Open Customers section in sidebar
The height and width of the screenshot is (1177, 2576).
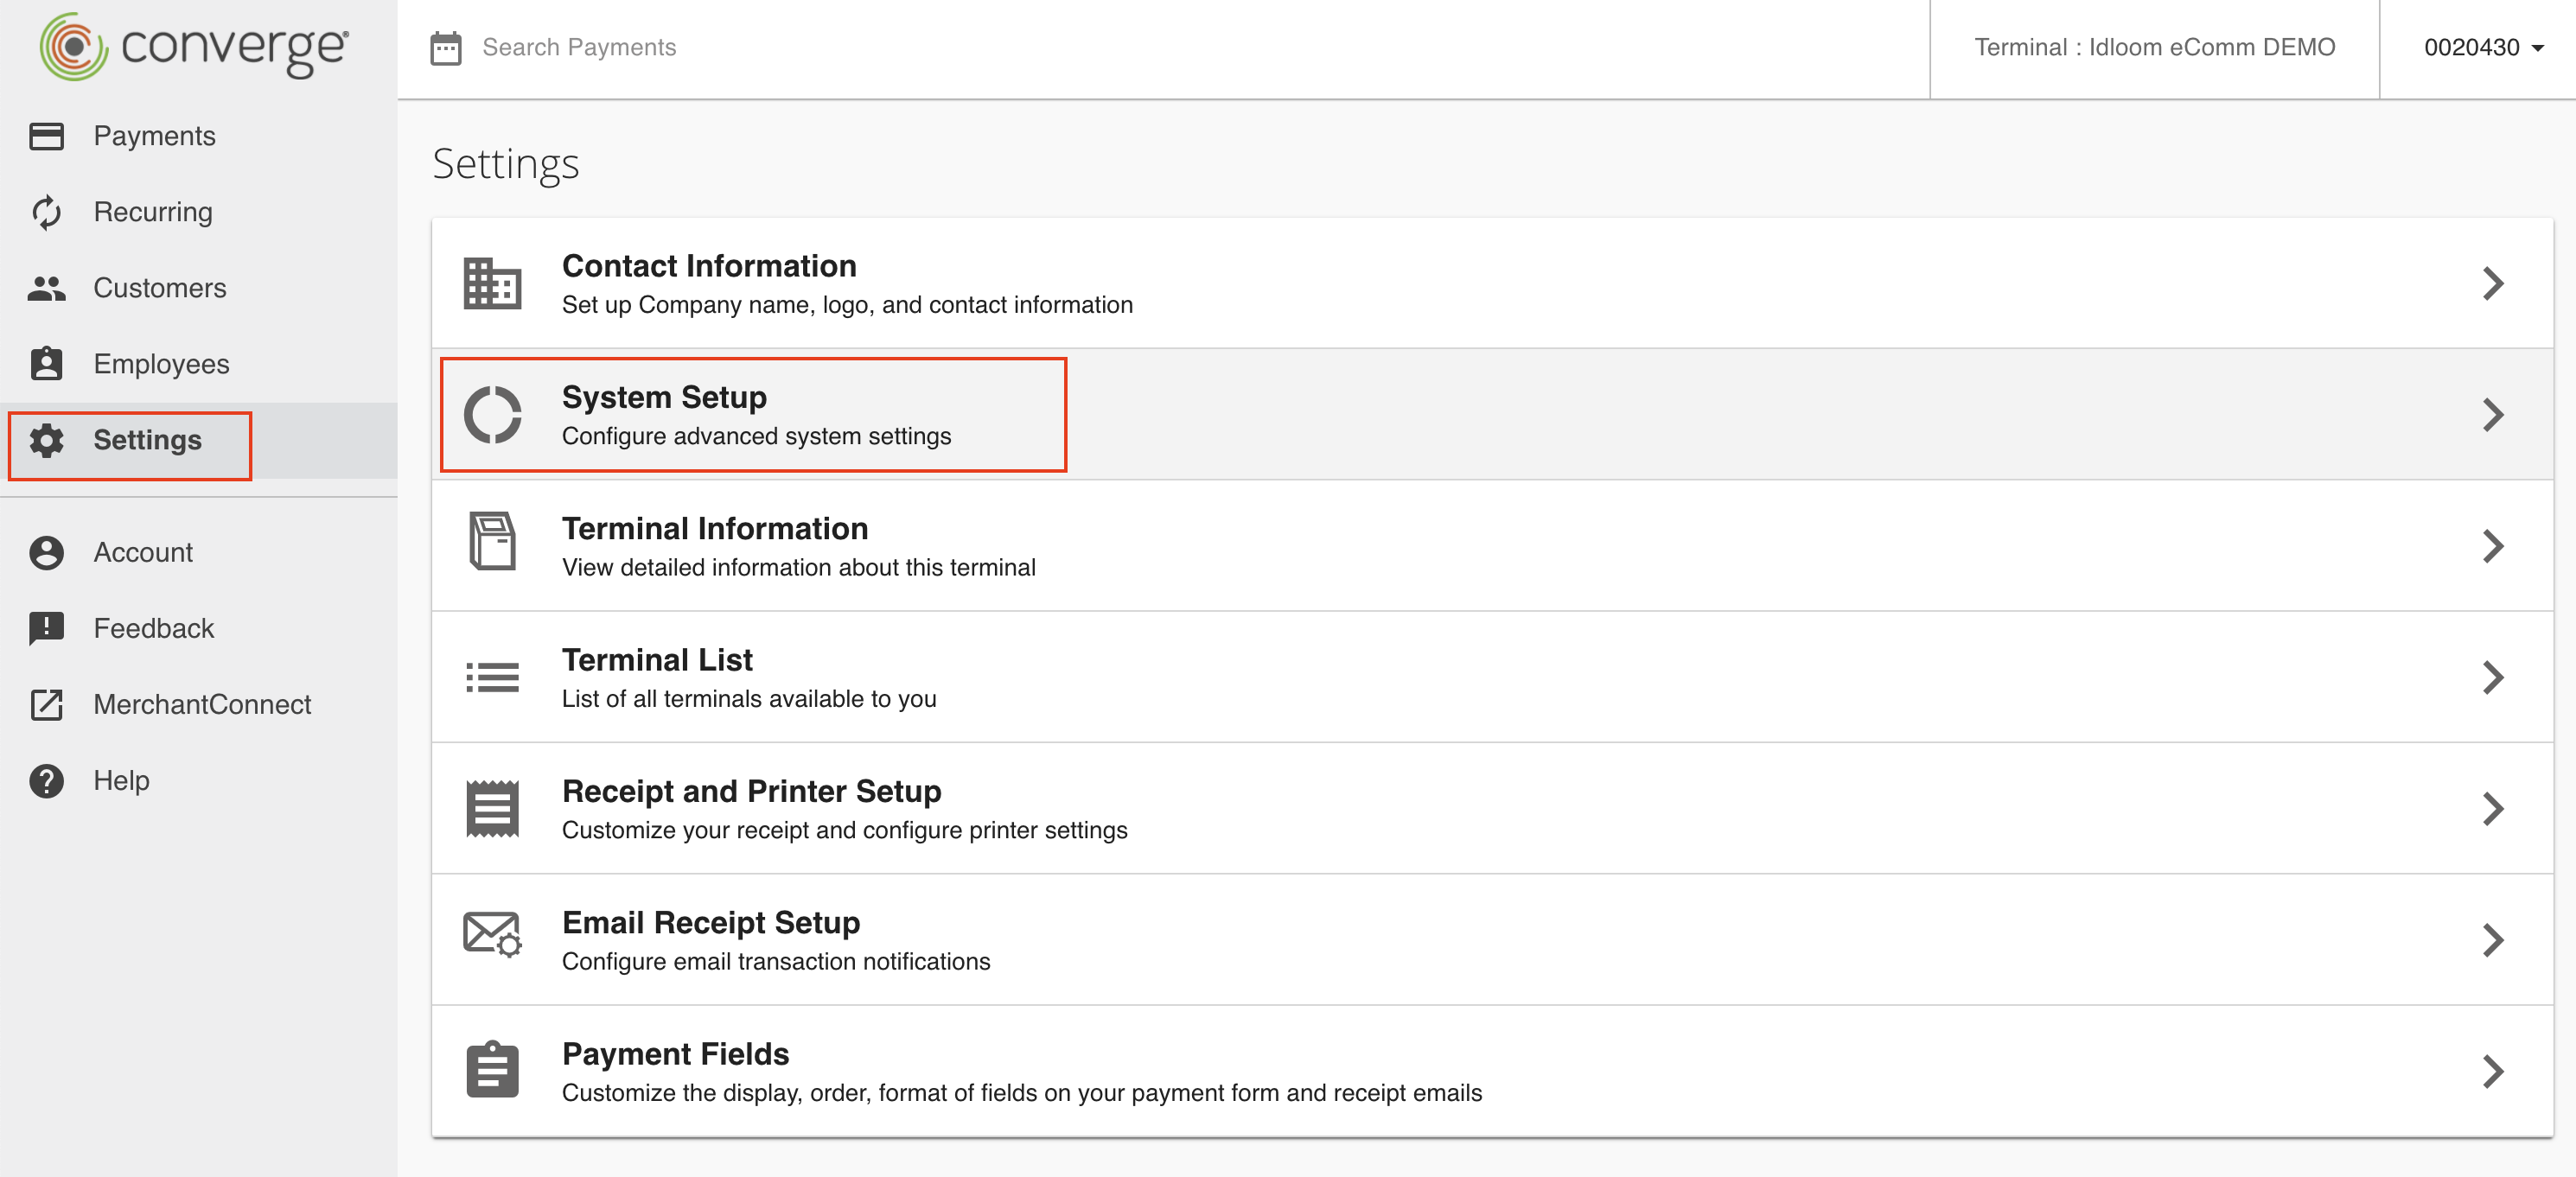click(159, 288)
